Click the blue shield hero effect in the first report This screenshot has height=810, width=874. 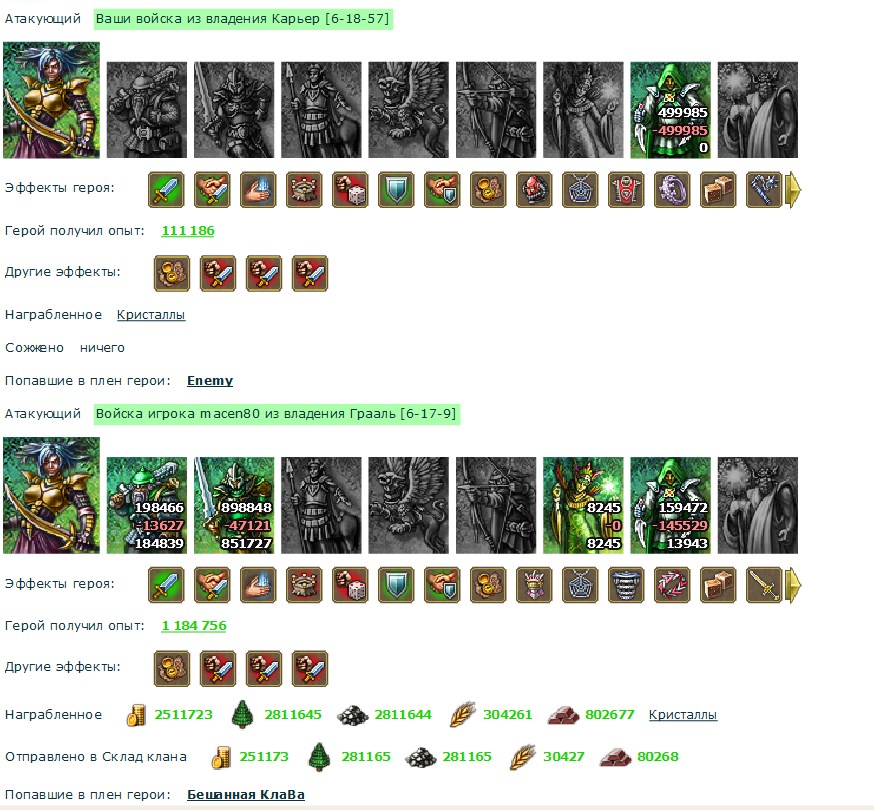(396, 190)
